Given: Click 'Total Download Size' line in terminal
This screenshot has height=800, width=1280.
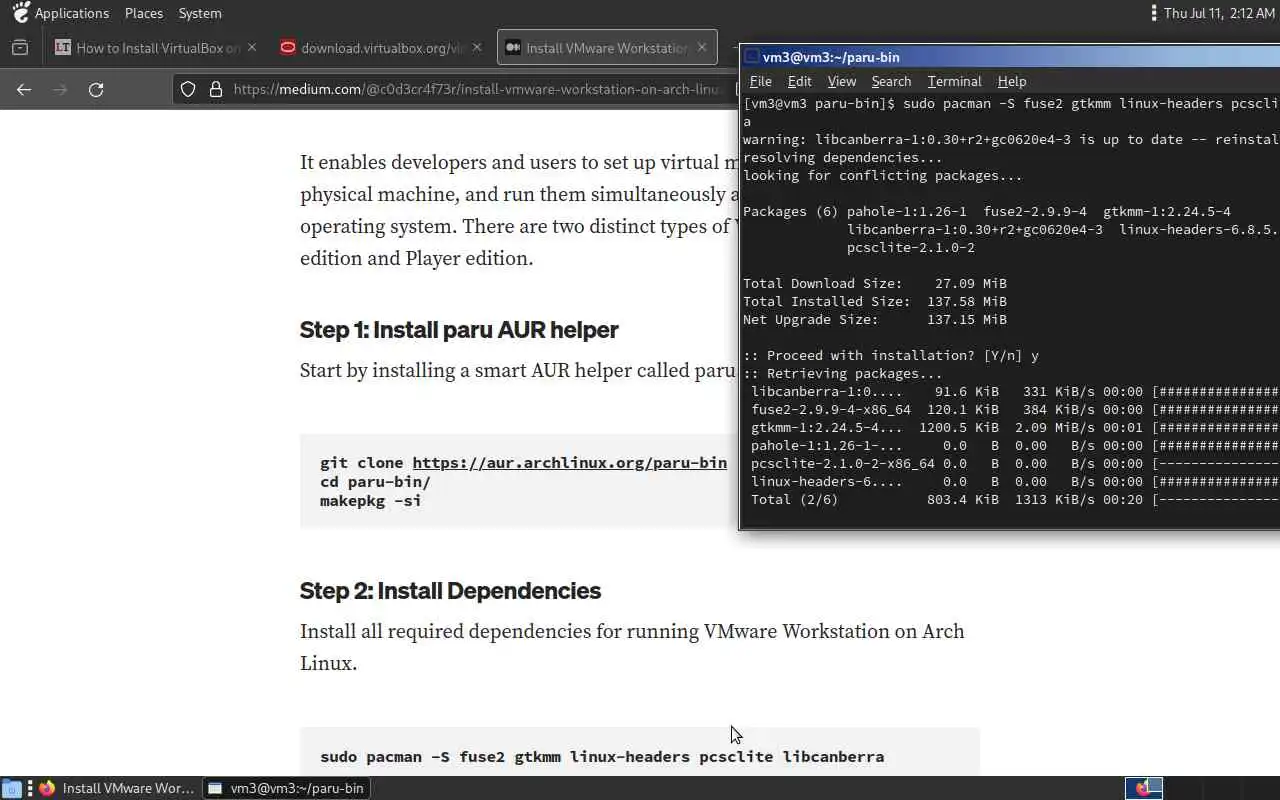Looking at the screenshot, I should (x=875, y=283).
